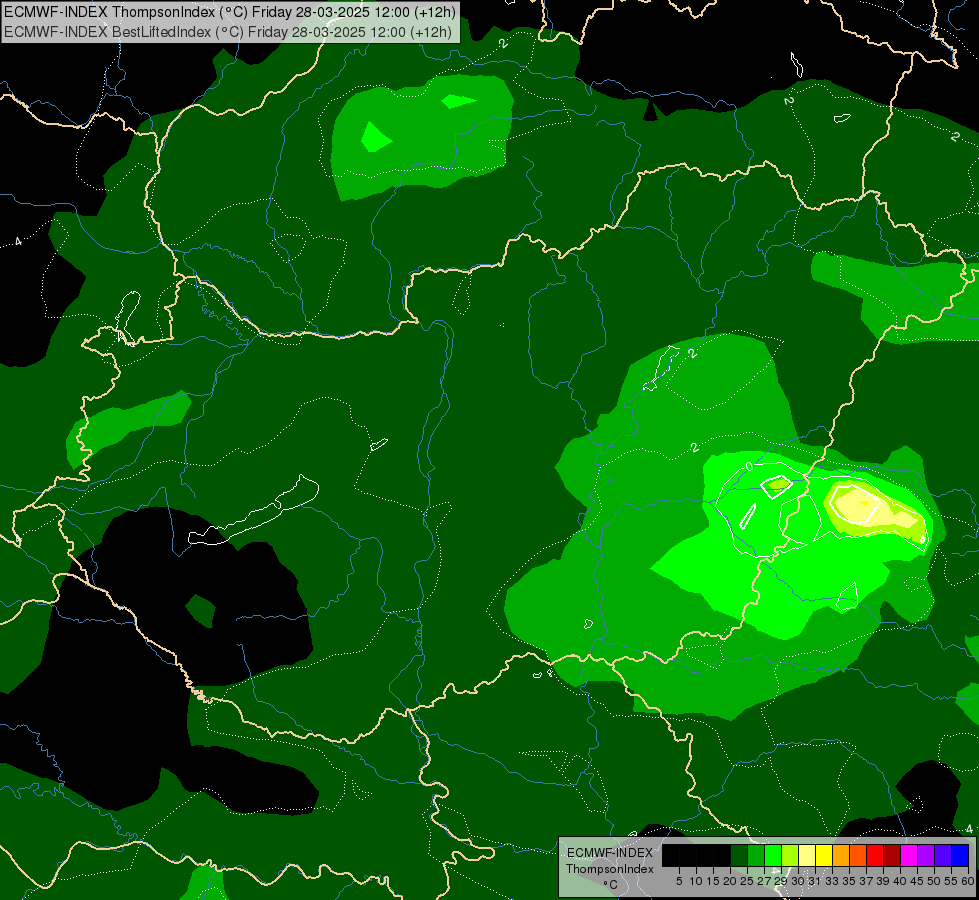Click legend tick label 27
The height and width of the screenshot is (900, 979).
click(x=764, y=881)
